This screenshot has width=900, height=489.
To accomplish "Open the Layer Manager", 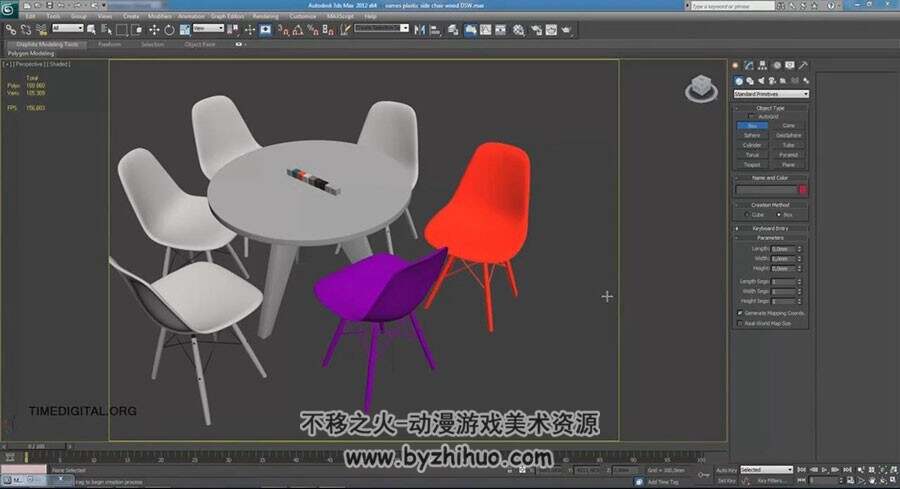I will click(453, 29).
